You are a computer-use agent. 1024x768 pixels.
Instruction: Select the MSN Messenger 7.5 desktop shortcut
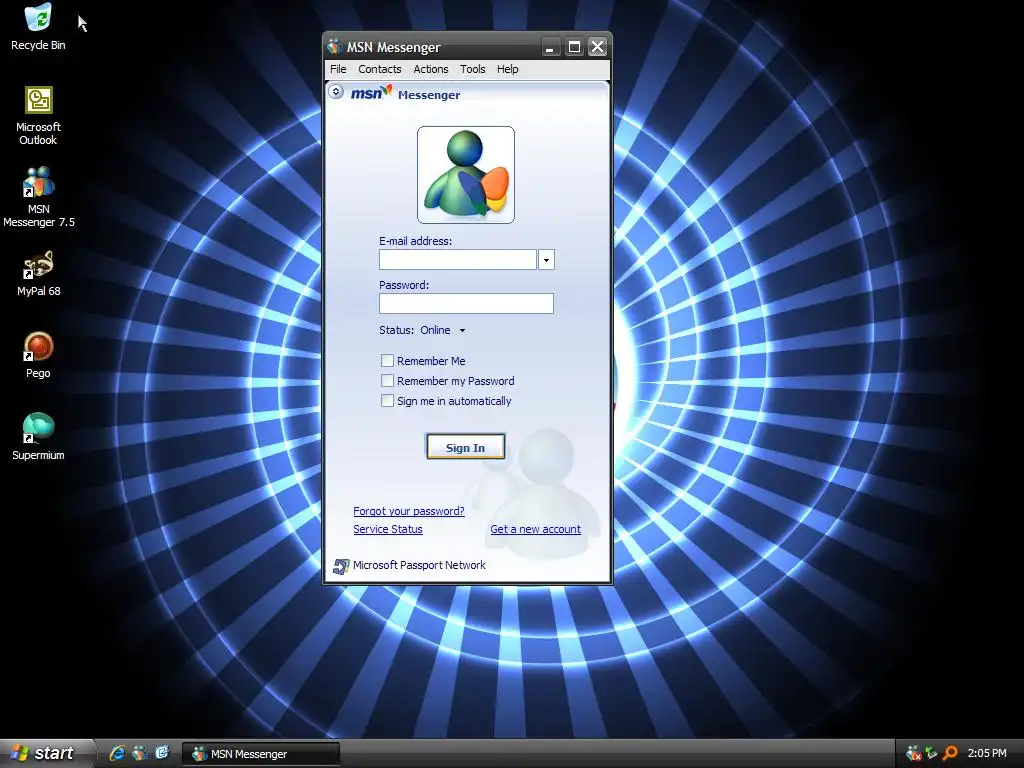point(39,197)
